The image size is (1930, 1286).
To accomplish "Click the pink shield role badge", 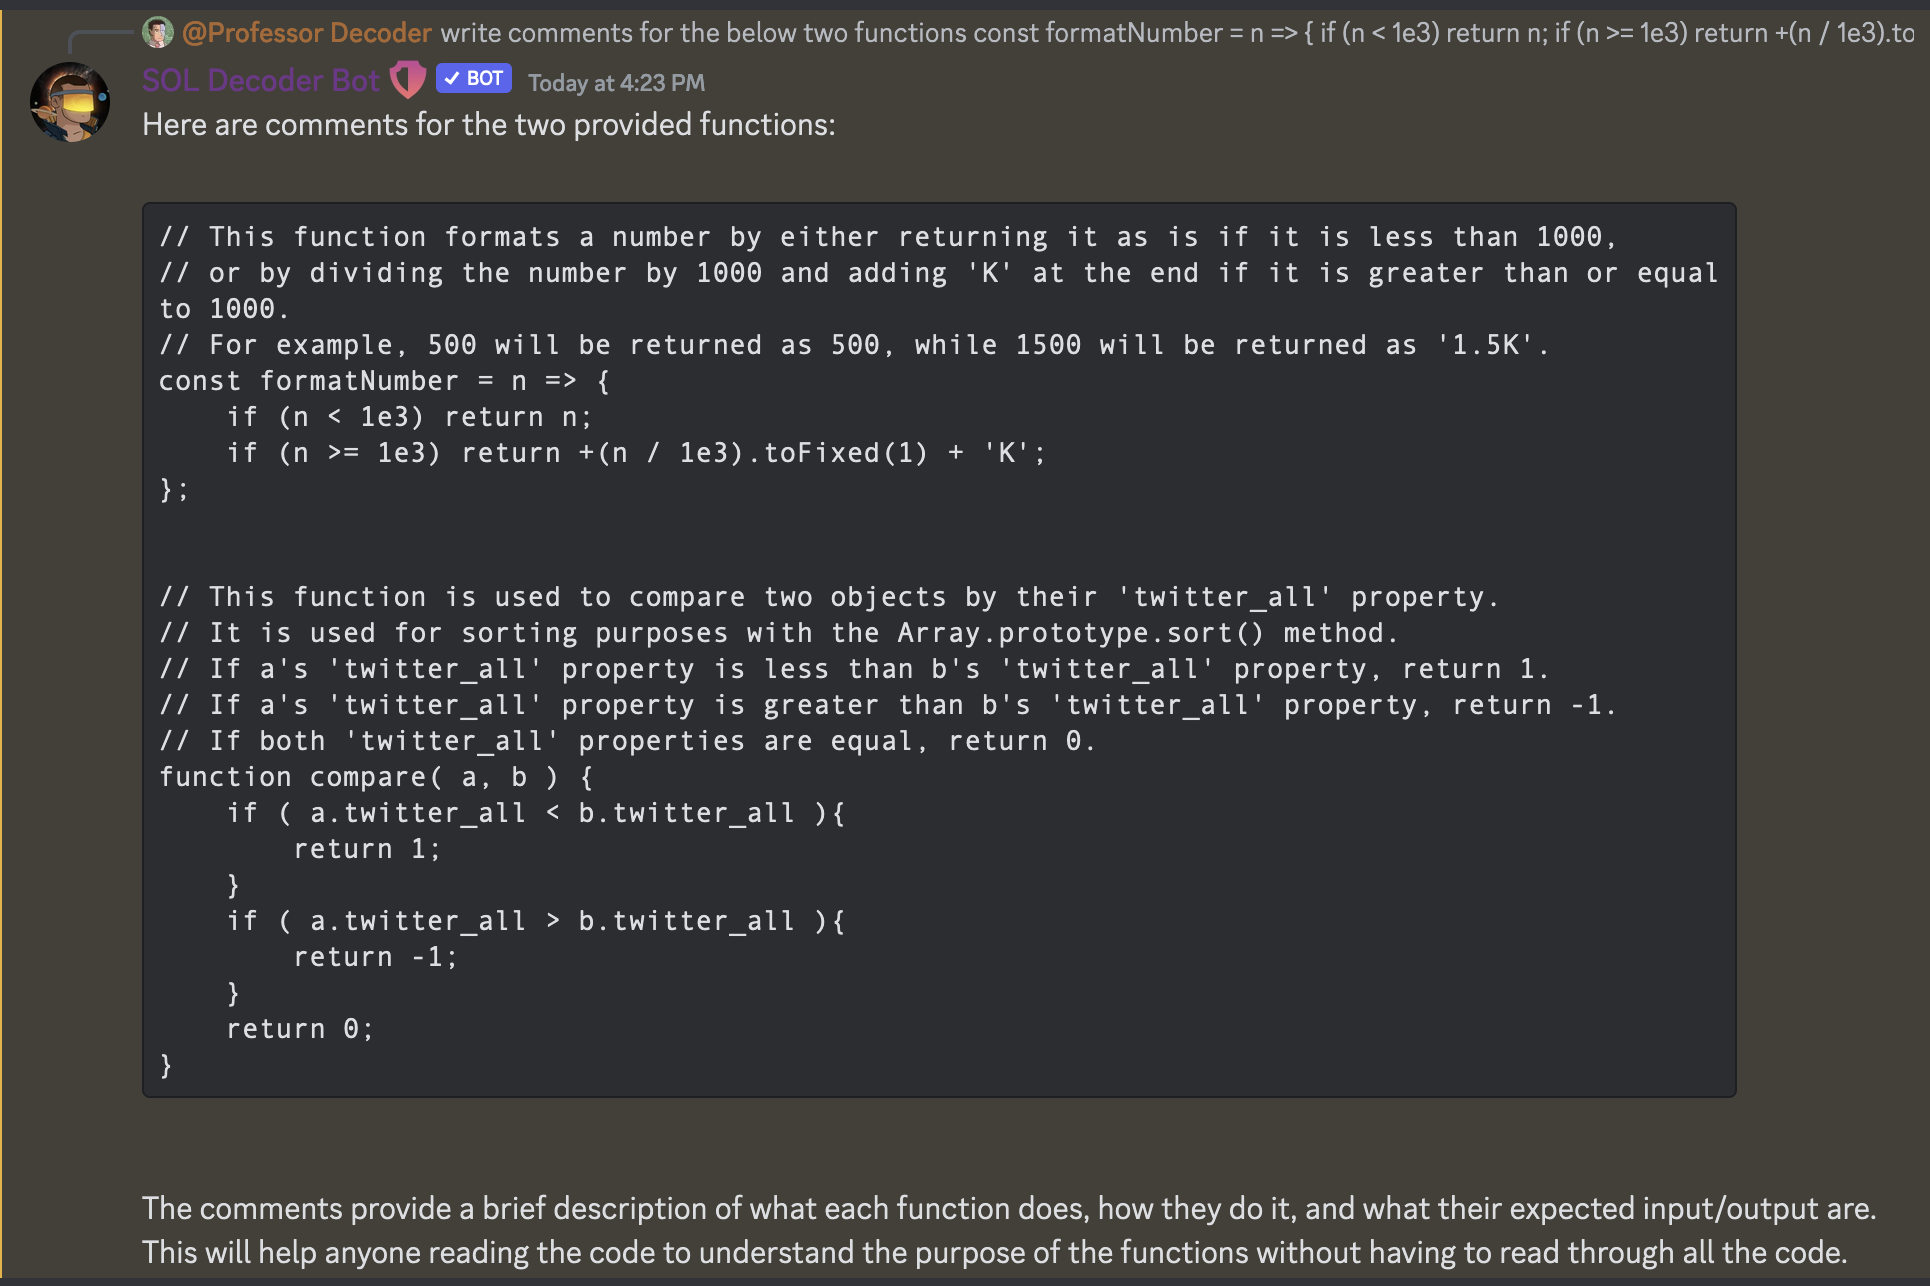I will [x=407, y=80].
